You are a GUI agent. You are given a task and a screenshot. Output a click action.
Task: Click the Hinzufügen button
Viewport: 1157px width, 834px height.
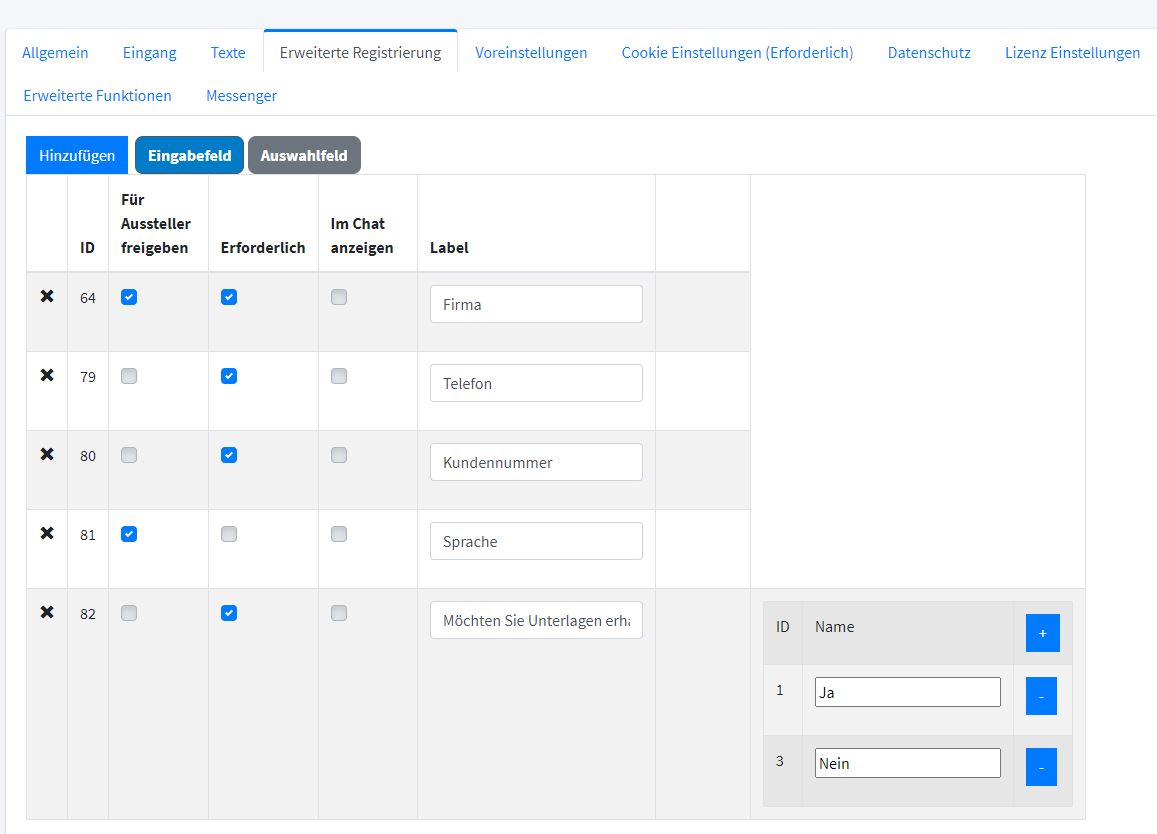(x=77, y=156)
